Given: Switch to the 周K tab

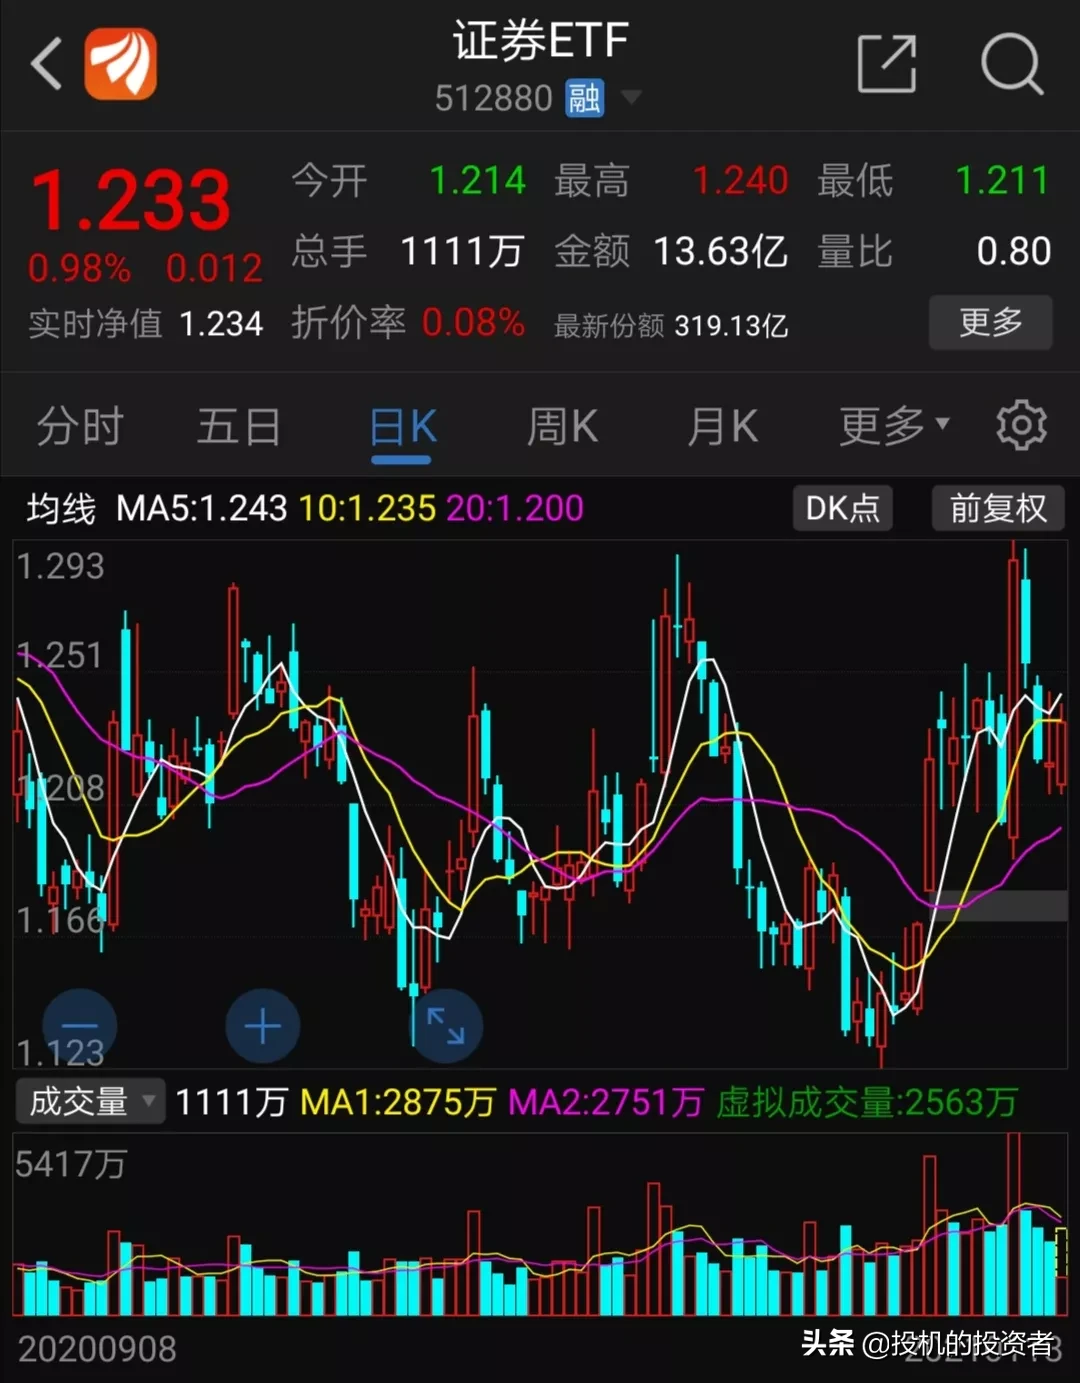Looking at the screenshot, I should 562,427.
